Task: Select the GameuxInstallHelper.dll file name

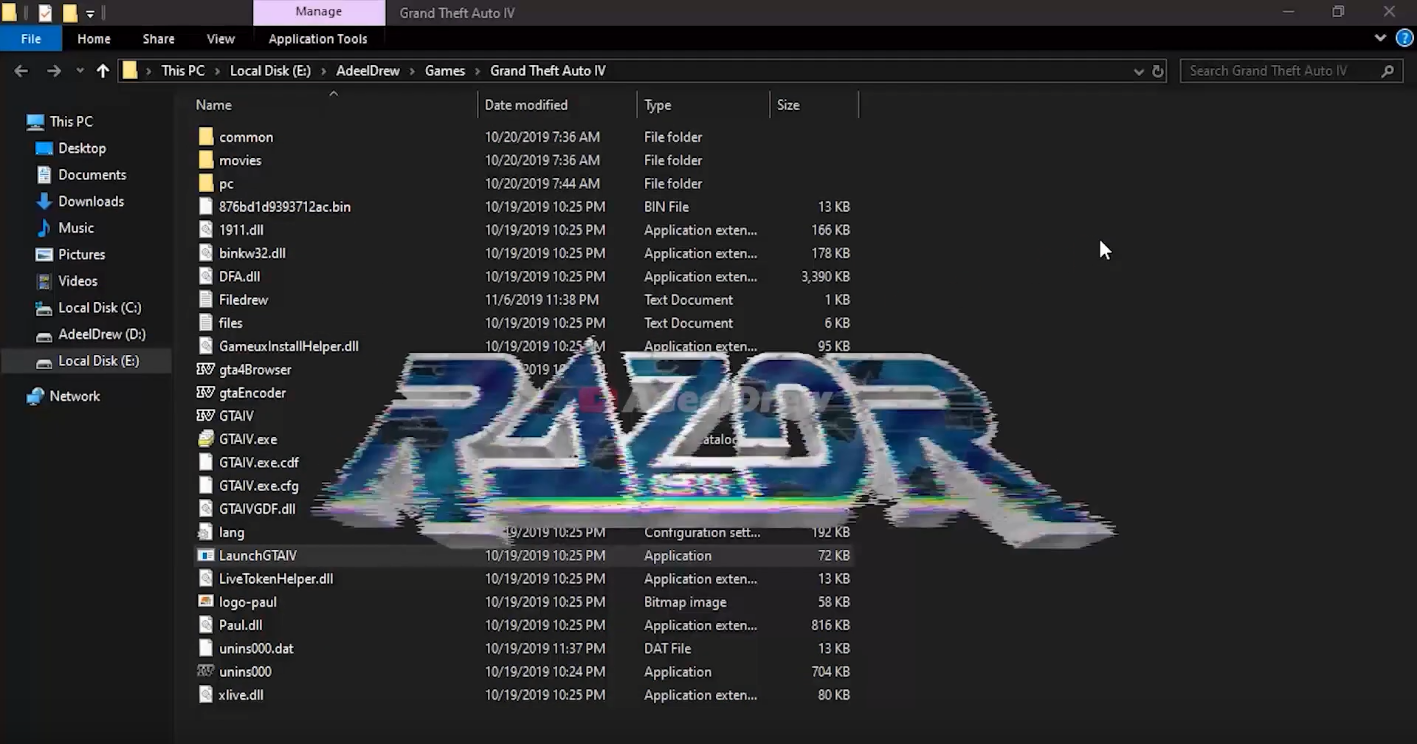Action: [x=289, y=347]
